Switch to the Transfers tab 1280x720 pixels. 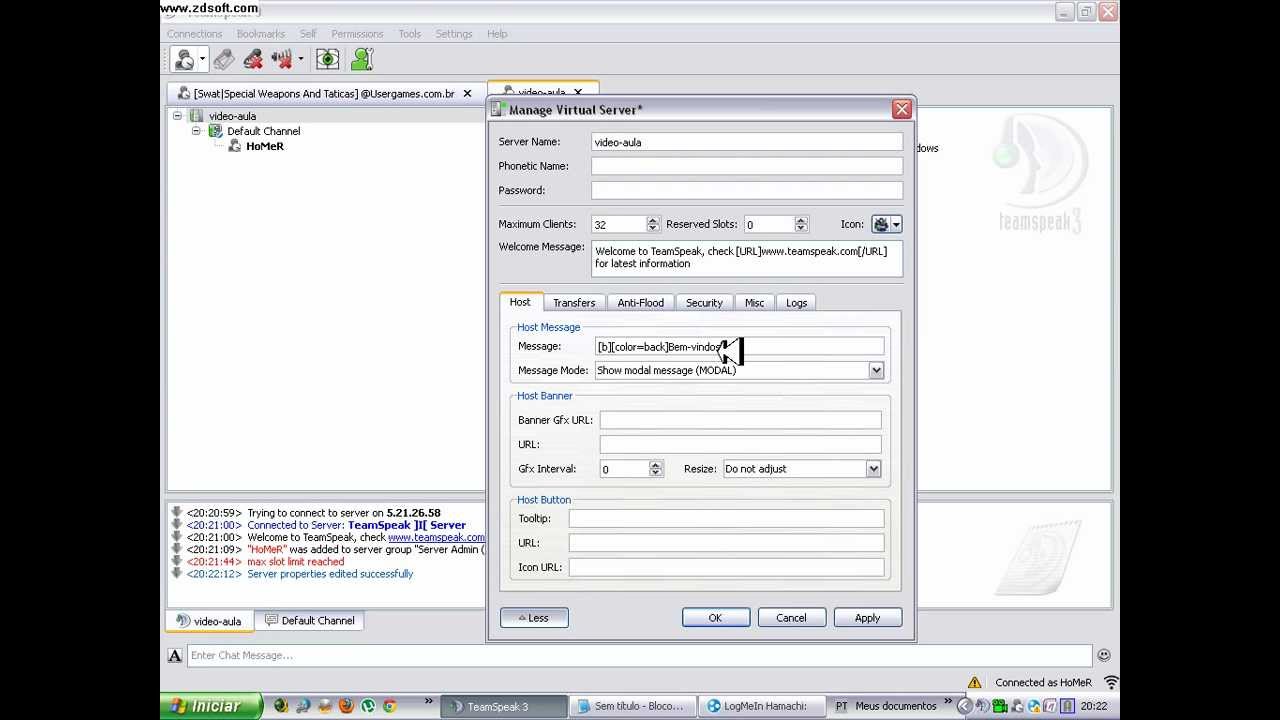[574, 303]
